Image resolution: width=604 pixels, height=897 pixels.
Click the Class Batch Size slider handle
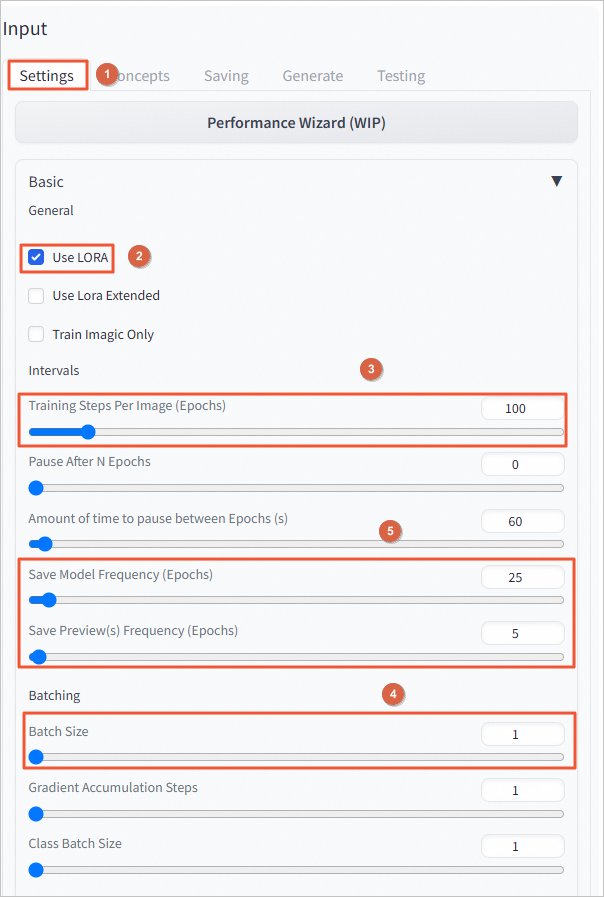point(36,870)
